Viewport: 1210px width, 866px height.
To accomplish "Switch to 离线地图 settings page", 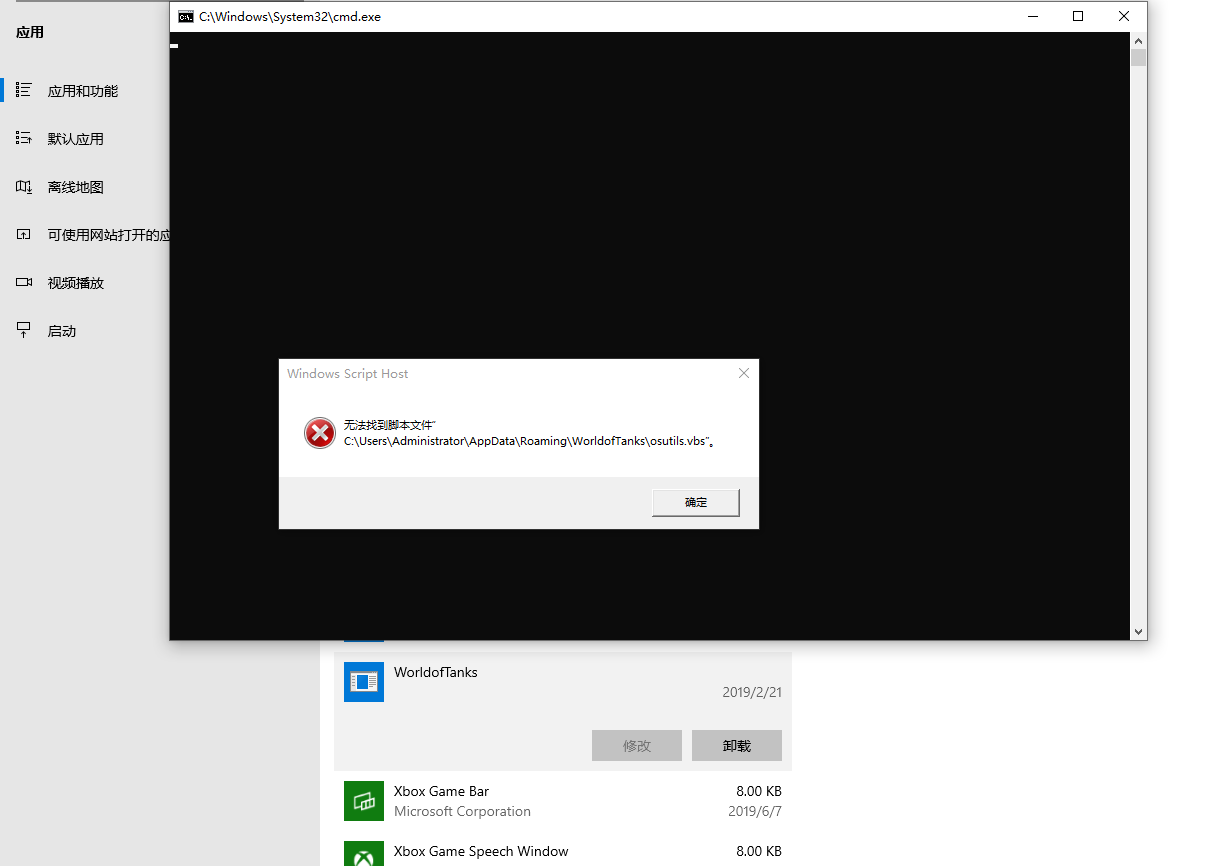I will (76, 187).
